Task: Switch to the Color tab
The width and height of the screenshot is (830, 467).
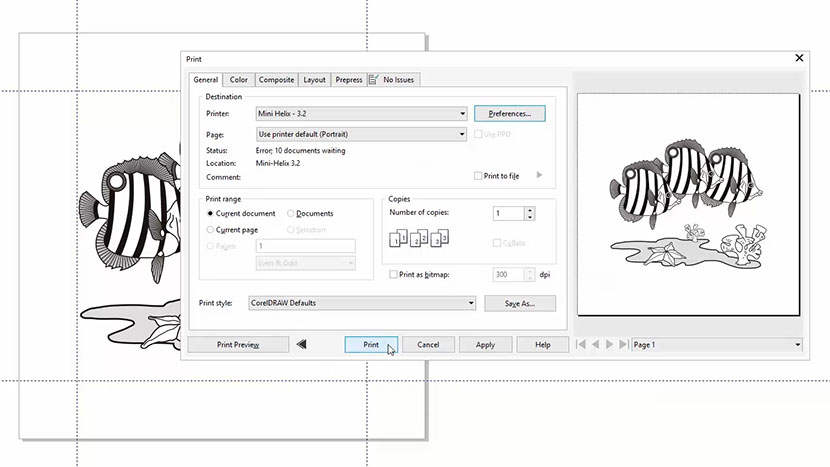Action: (239, 80)
